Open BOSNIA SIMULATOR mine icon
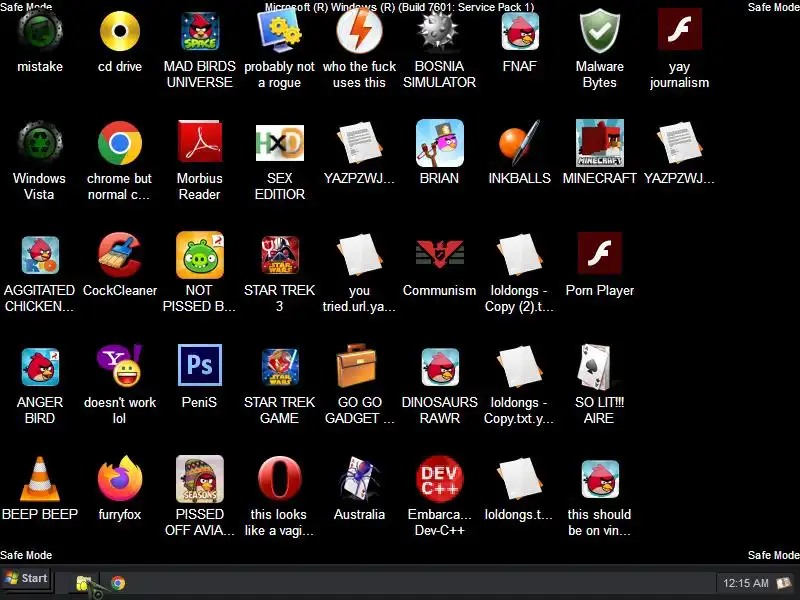 pyautogui.click(x=439, y=31)
